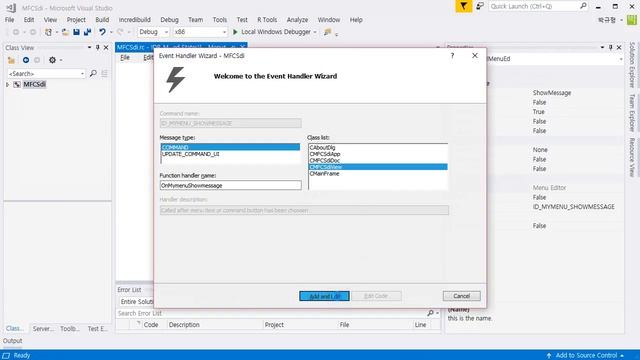640x360 pixels.
Task: Click the Class View search magnifier icon
Action: click(93, 73)
